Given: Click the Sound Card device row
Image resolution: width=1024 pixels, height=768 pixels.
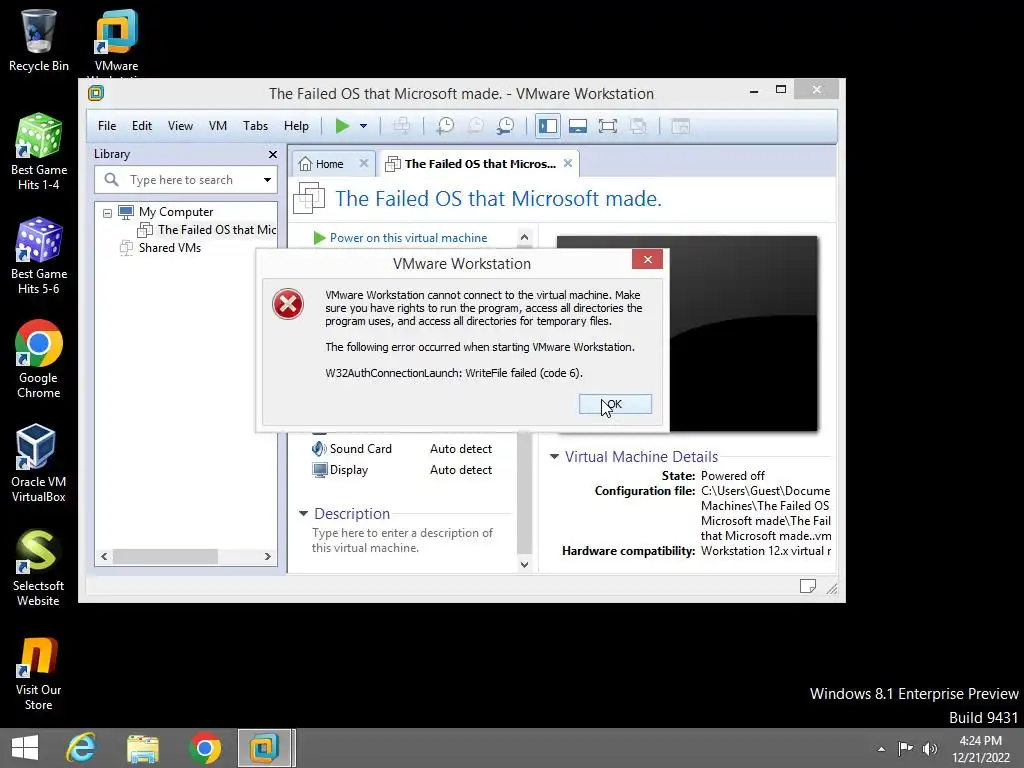Looking at the screenshot, I should tap(402, 449).
